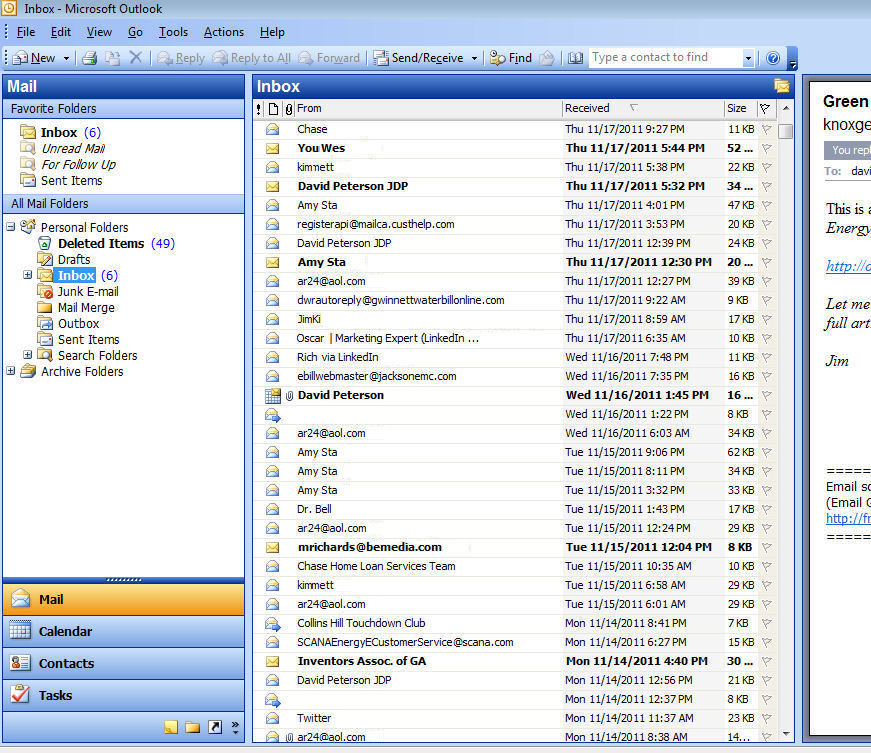The image size is (871, 753).
Task: Toggle the follow-up flag on the kimmett message
Action: [x=766, y=166]
